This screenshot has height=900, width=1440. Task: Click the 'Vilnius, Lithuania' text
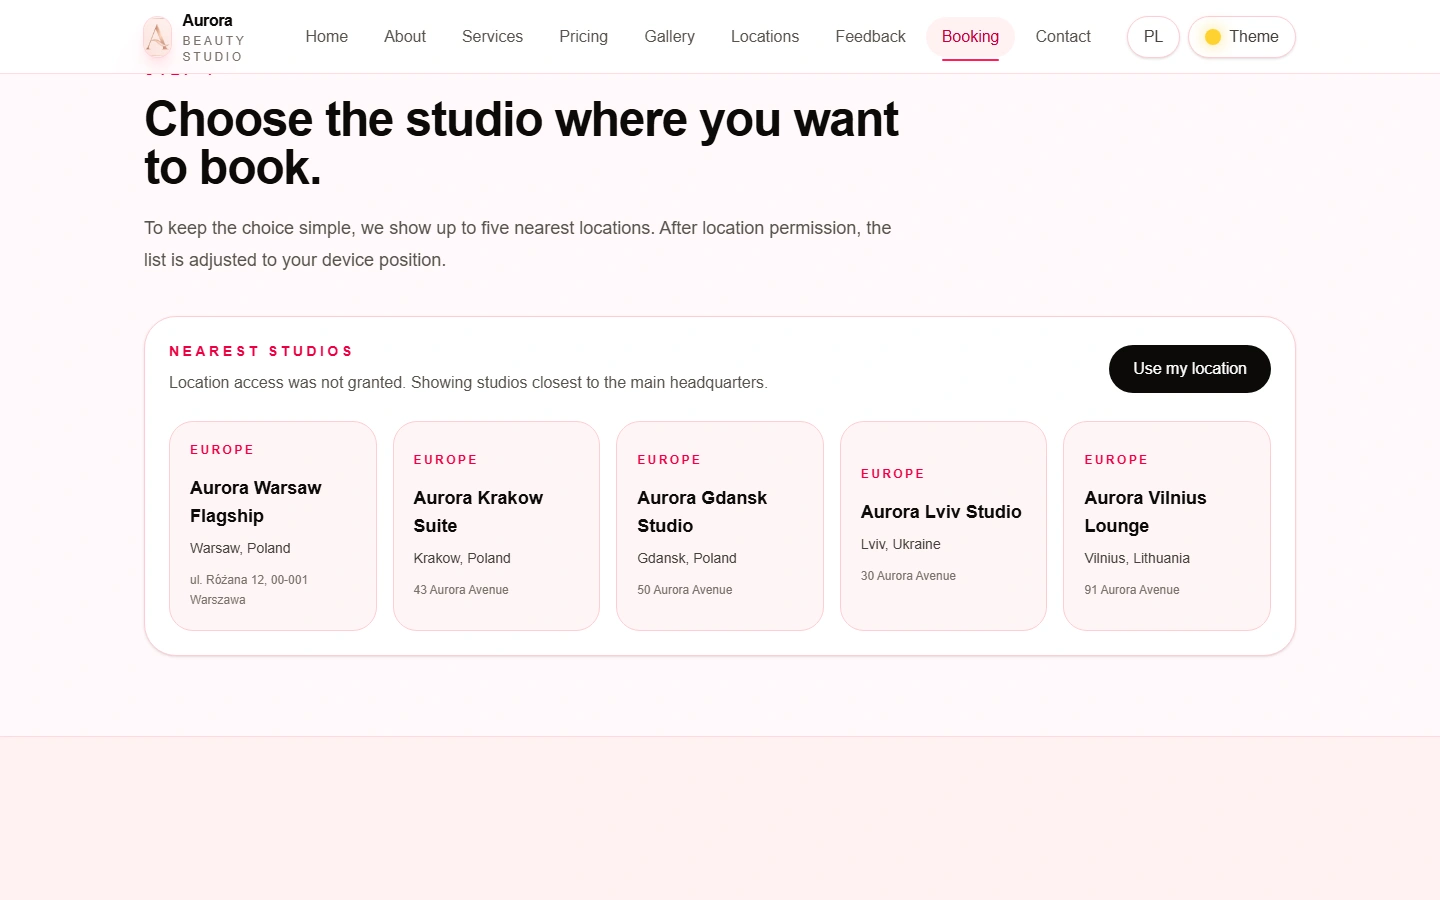click(x=1137, y=558)
